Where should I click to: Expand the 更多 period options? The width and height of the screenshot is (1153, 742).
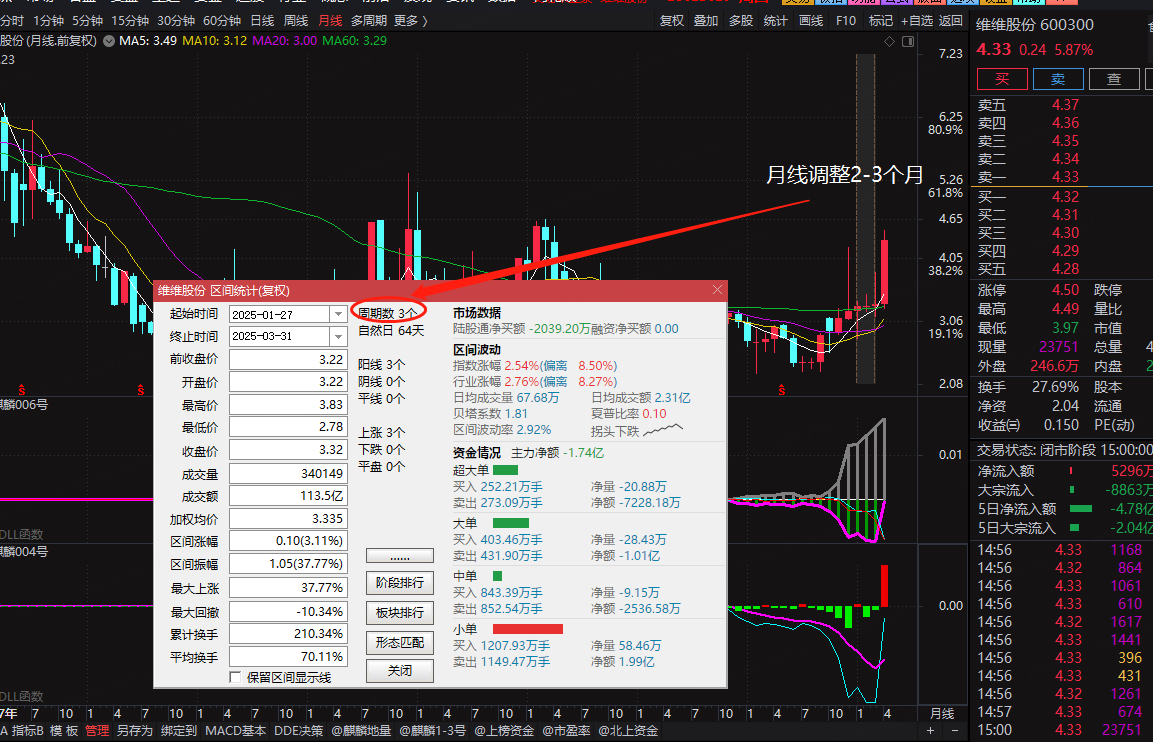pyautogui.click(x=410, y=21)
